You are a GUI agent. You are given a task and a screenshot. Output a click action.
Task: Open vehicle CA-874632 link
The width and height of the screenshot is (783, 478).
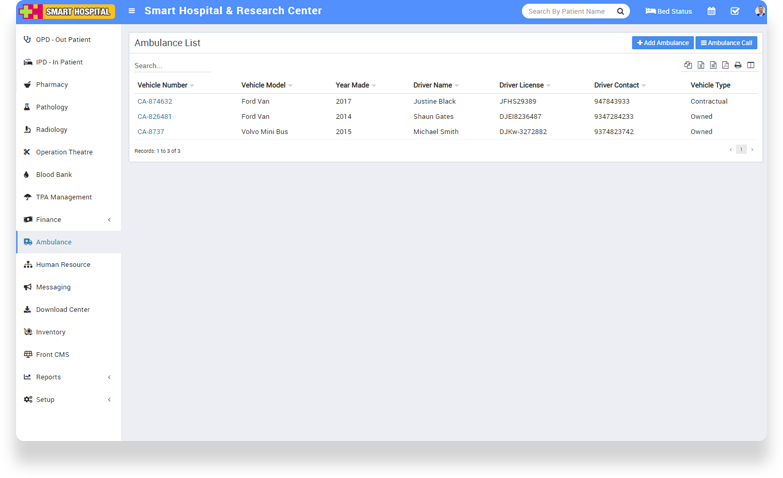[x=155, y=101]
